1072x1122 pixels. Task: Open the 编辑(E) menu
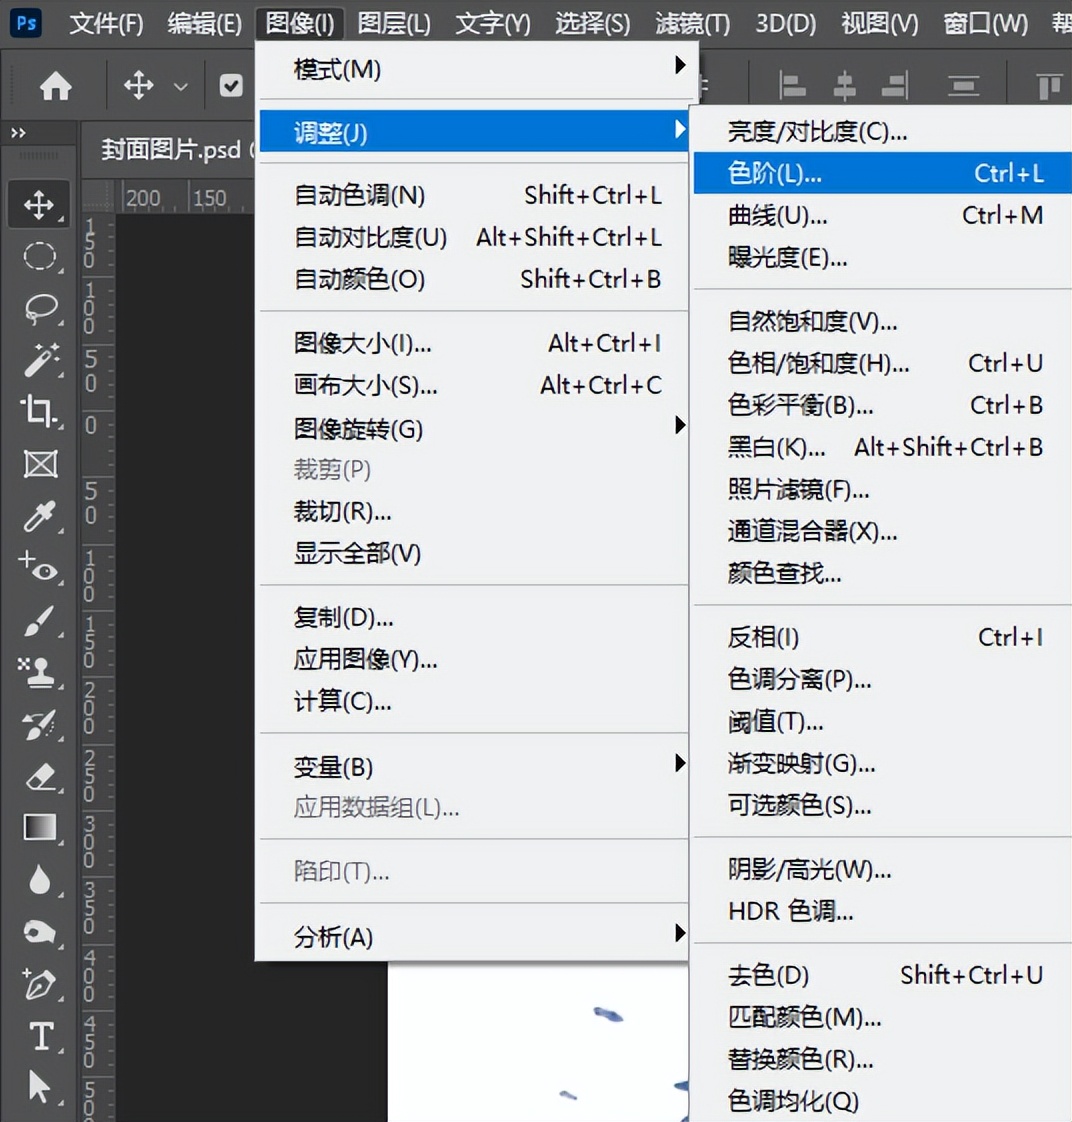click(205, 24)
